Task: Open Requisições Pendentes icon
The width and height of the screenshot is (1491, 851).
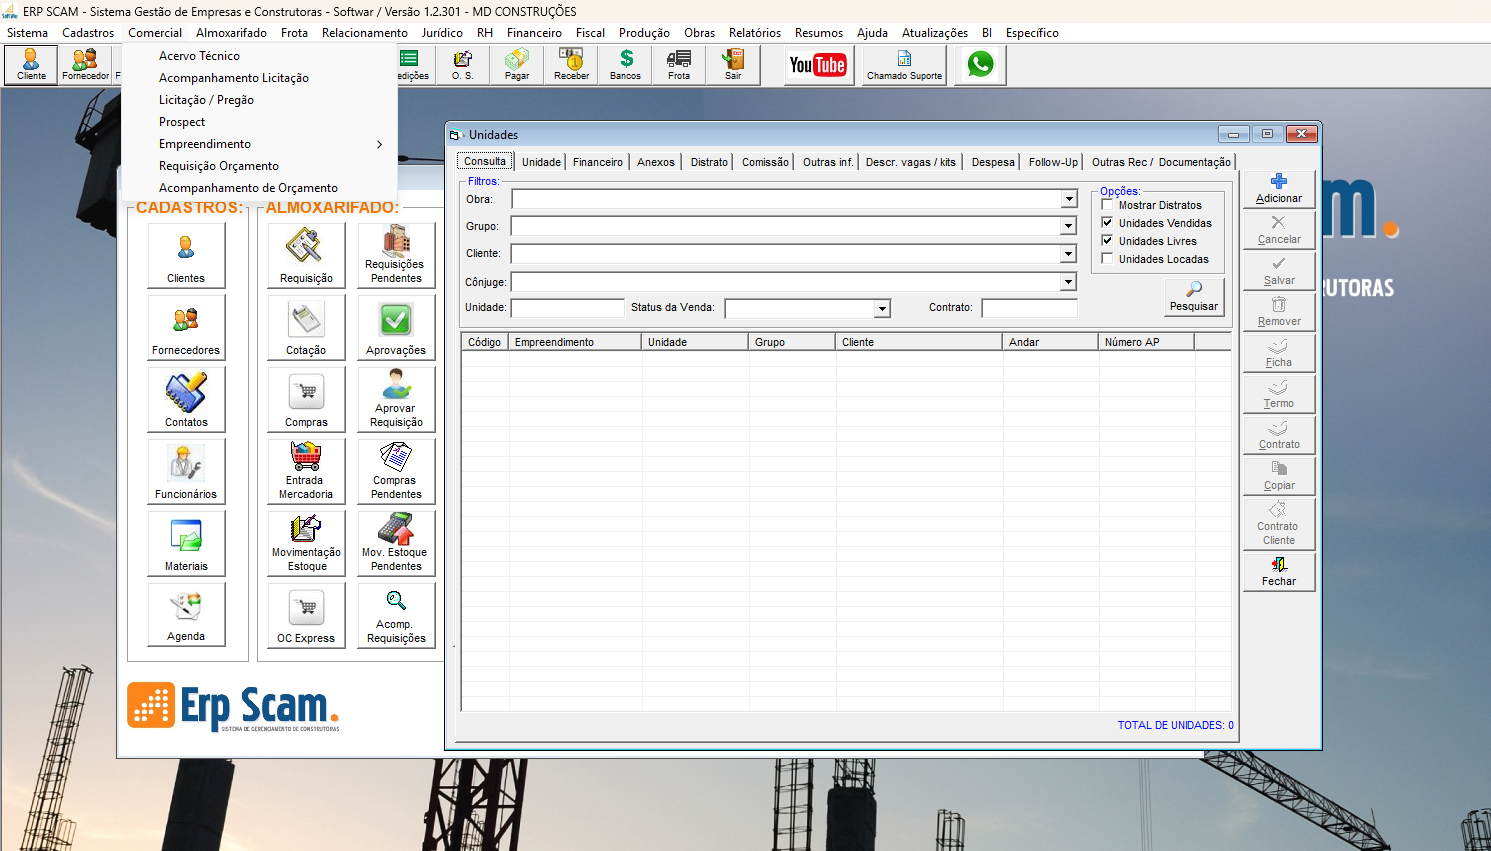Action: click(396, 256)
